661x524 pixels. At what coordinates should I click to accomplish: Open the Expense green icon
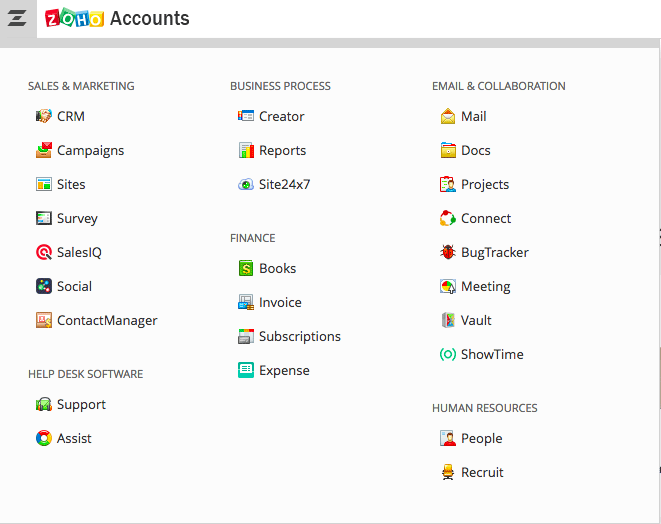click(246, 370)
